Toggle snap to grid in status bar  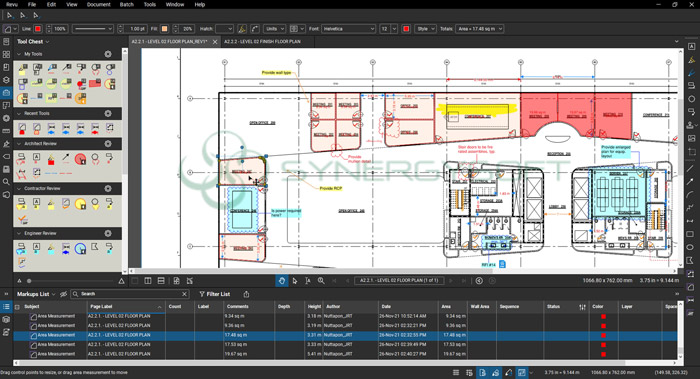click(469, 372)
